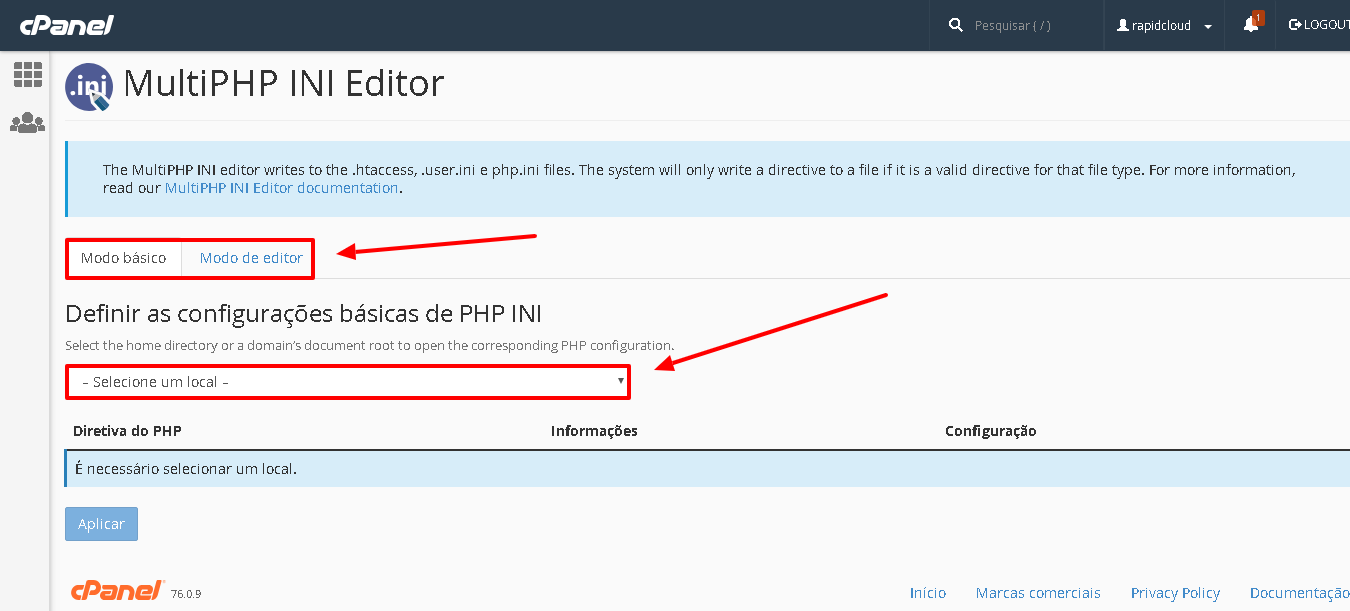
Task: Click the notifications bell icon
Action: click(x=1250, y=25)
